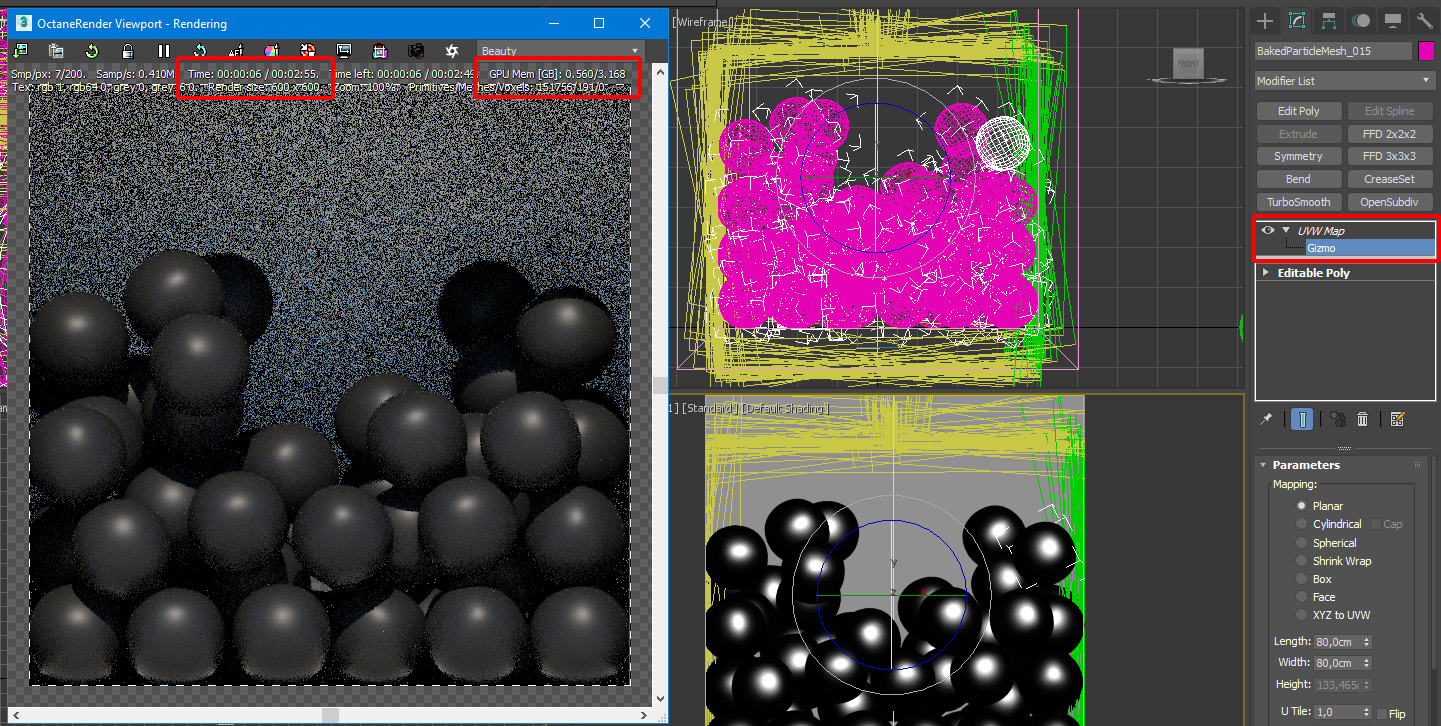This screenshot has width=1441, height=726.
Task: Apply the Edit Poly modifier button
Action: (x=1298, y=111)
